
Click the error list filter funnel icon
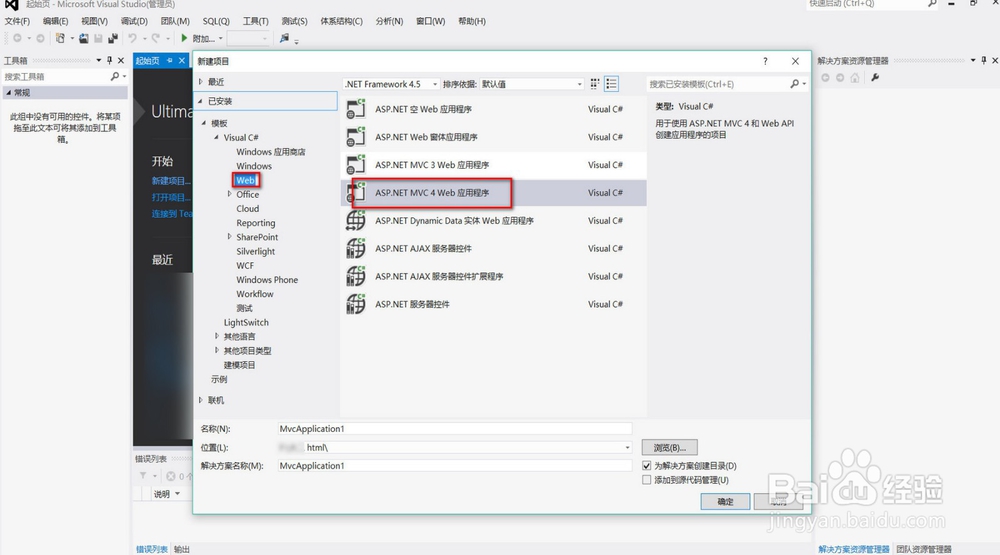143,476
